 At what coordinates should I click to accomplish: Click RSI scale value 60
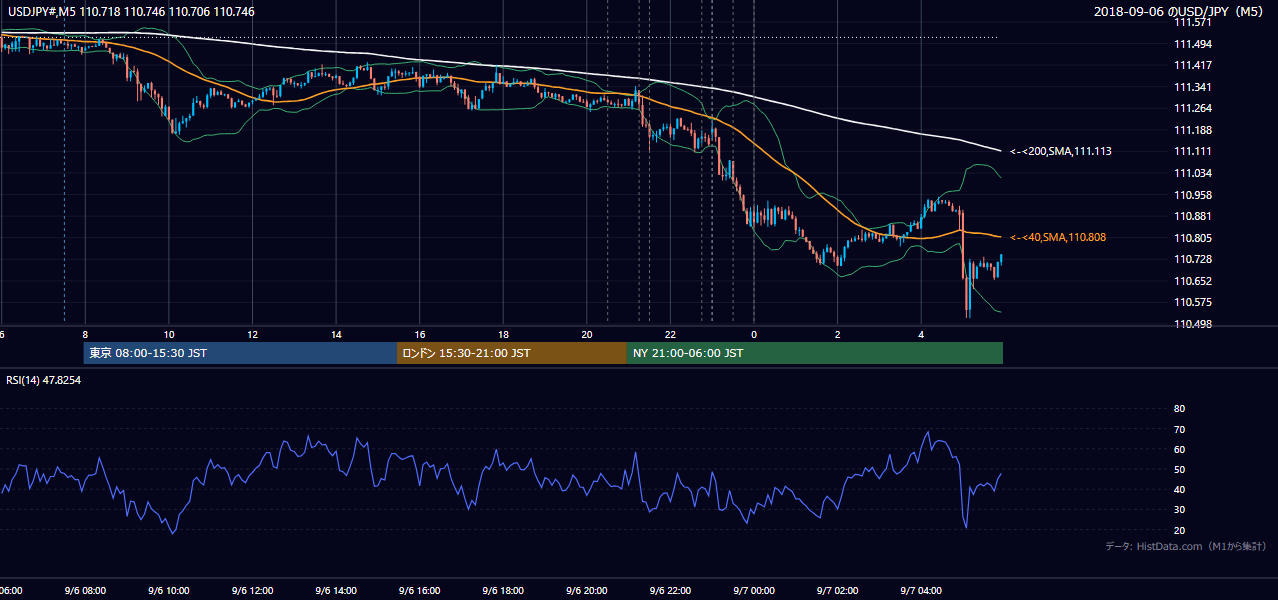click(x=1179, y=449)
